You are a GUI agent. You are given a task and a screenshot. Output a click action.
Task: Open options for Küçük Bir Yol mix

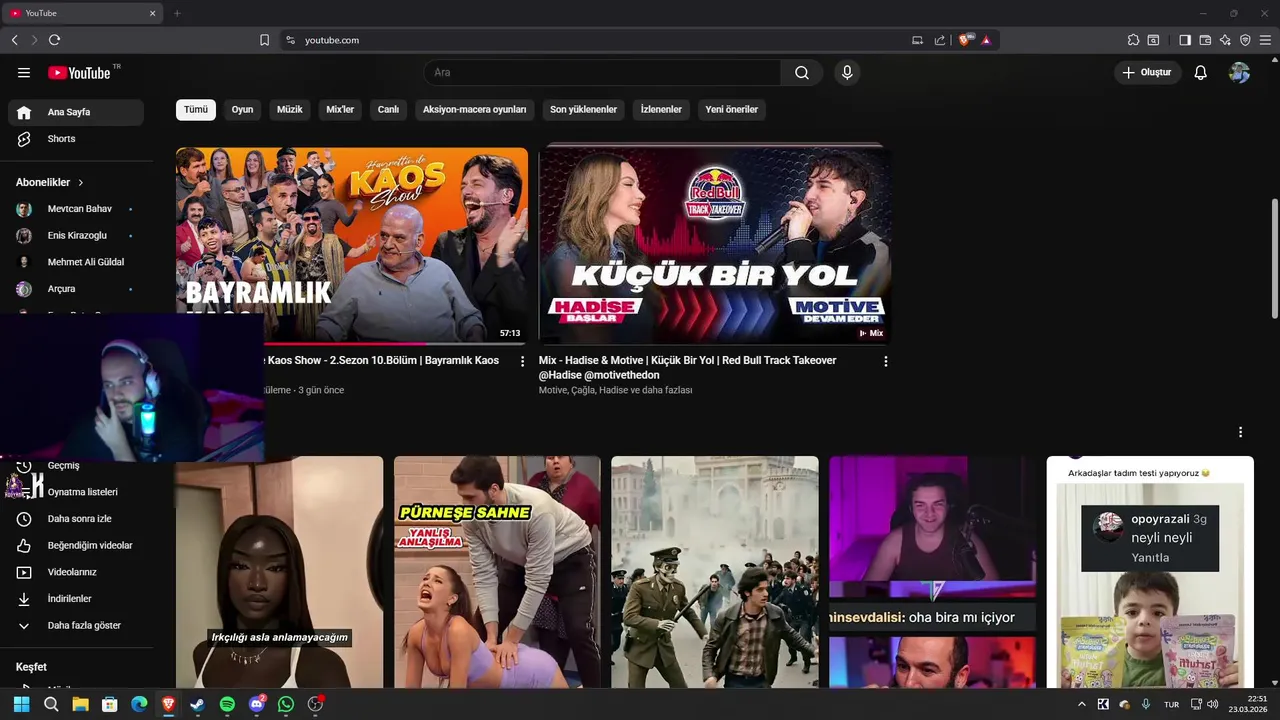coord(885,361)
